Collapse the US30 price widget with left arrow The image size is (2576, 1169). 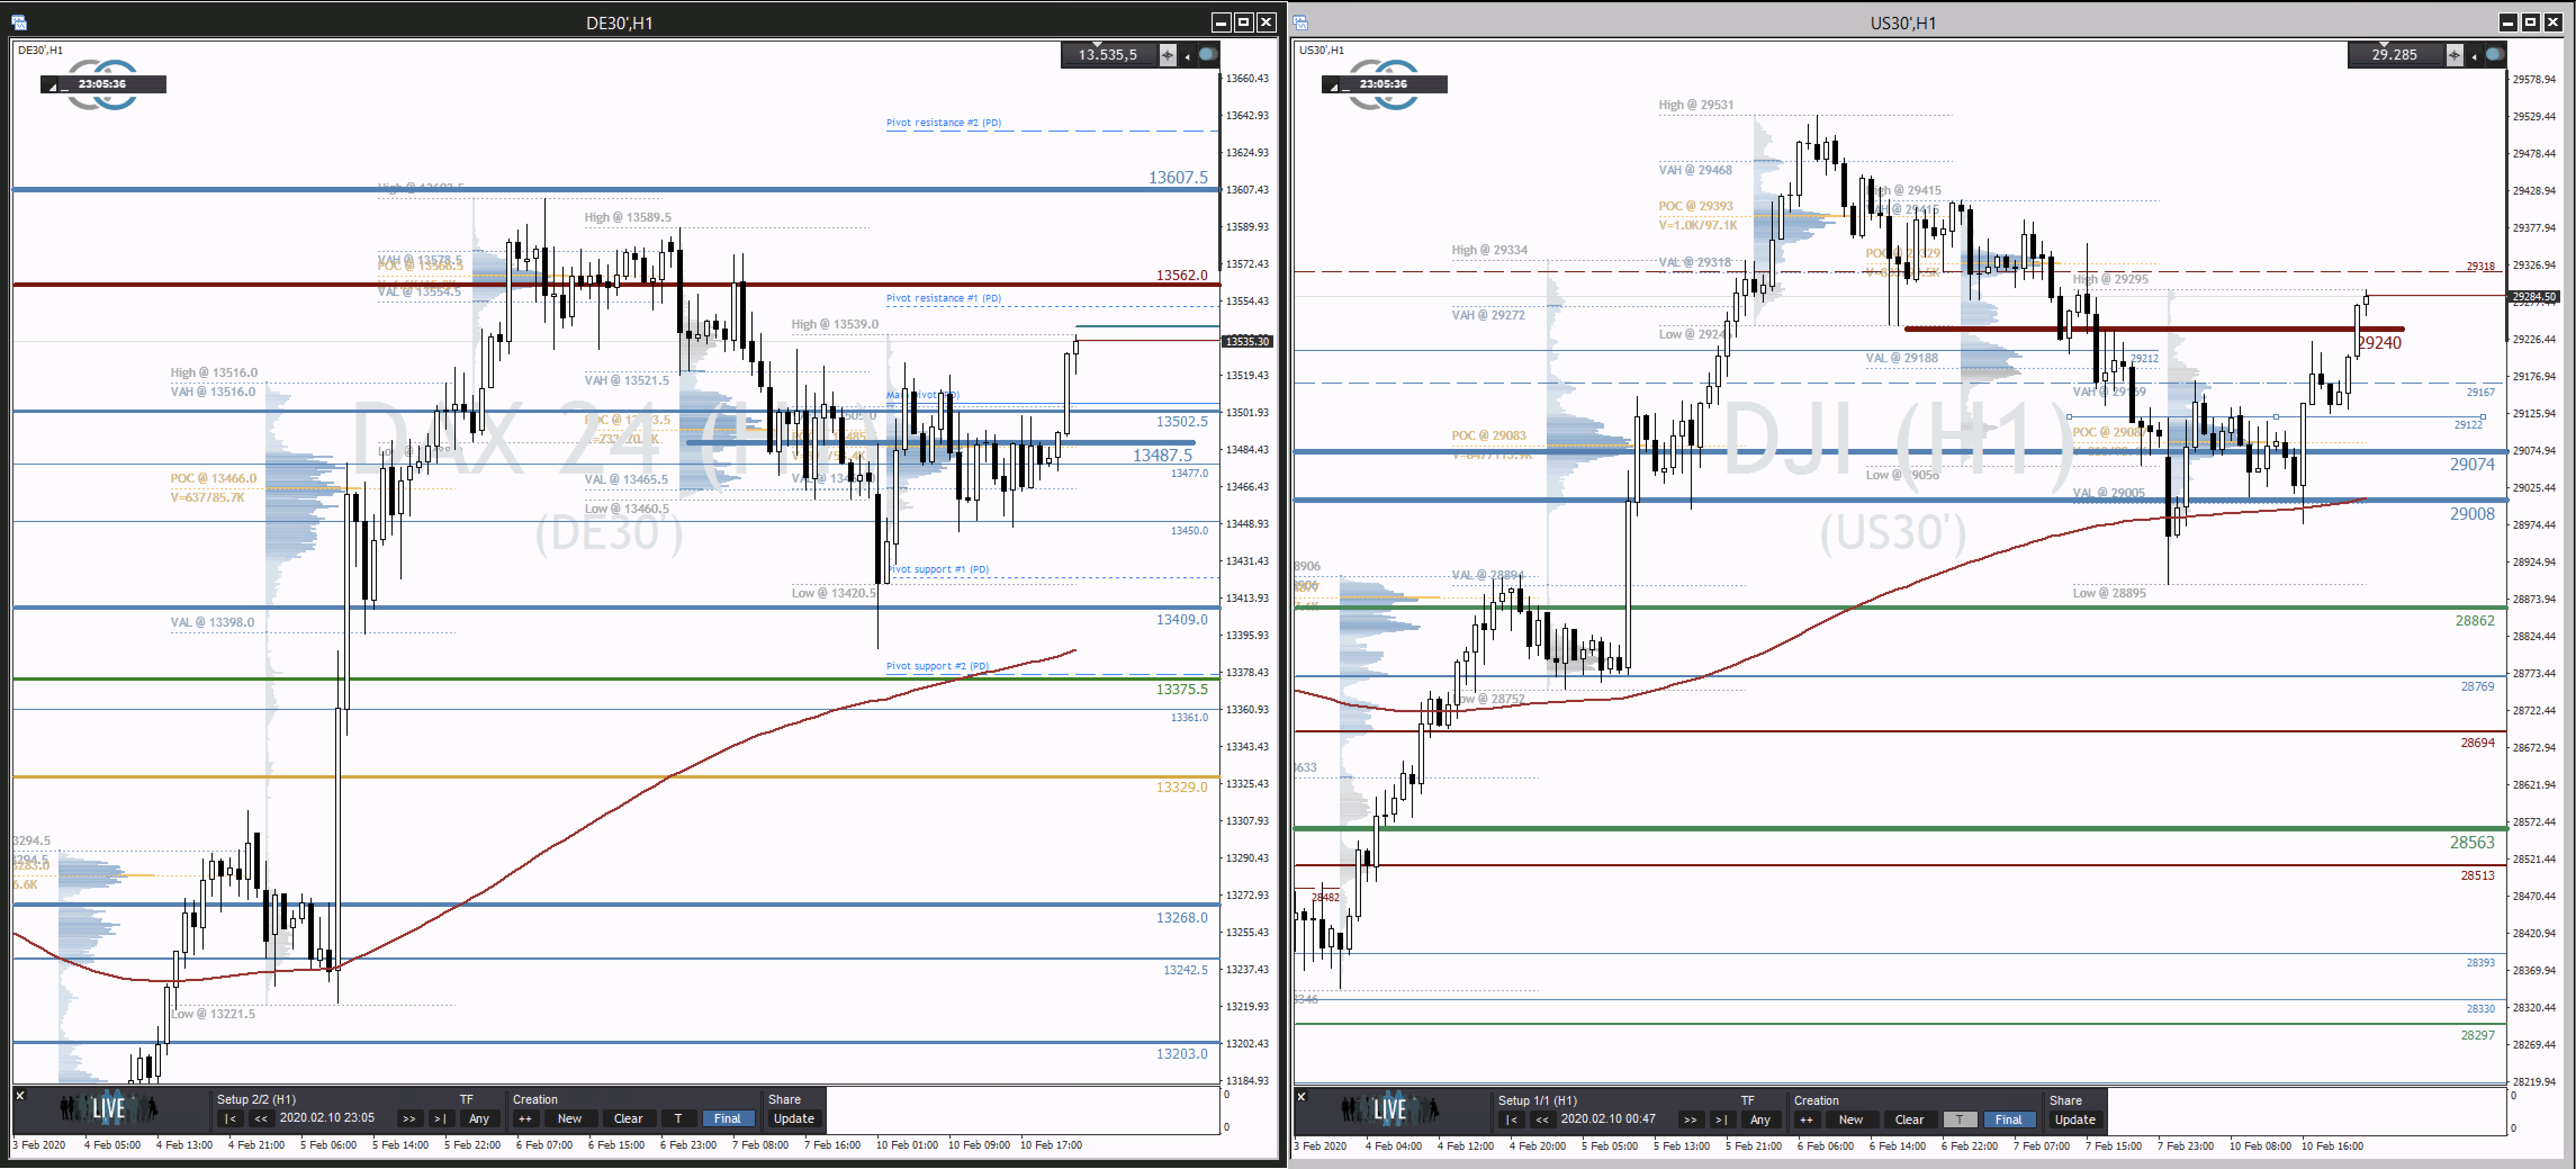click(x=2474, y=56)
